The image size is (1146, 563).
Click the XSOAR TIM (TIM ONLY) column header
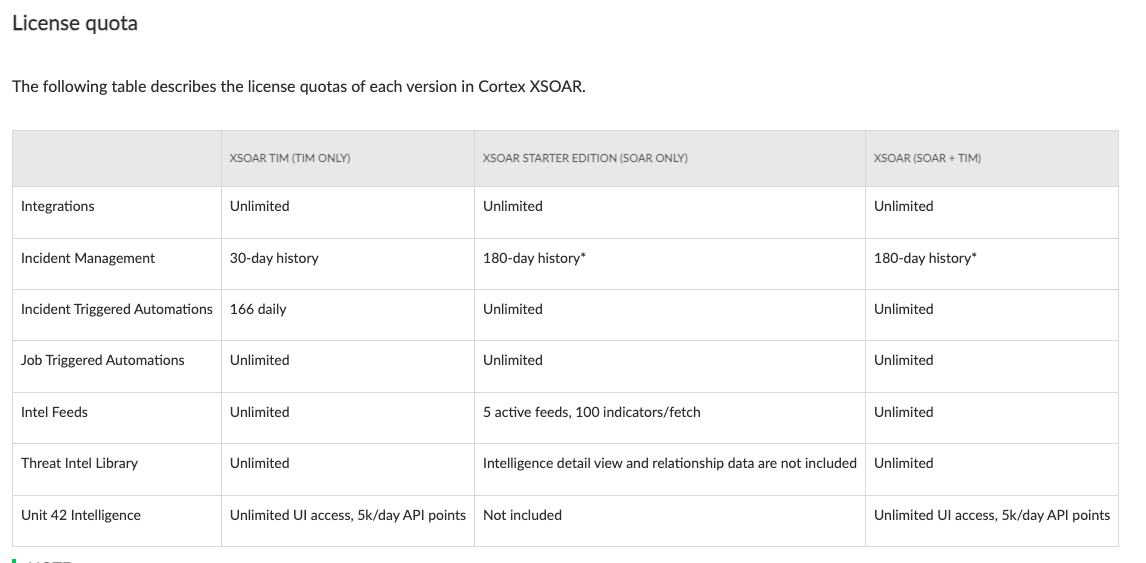[290, 158]
